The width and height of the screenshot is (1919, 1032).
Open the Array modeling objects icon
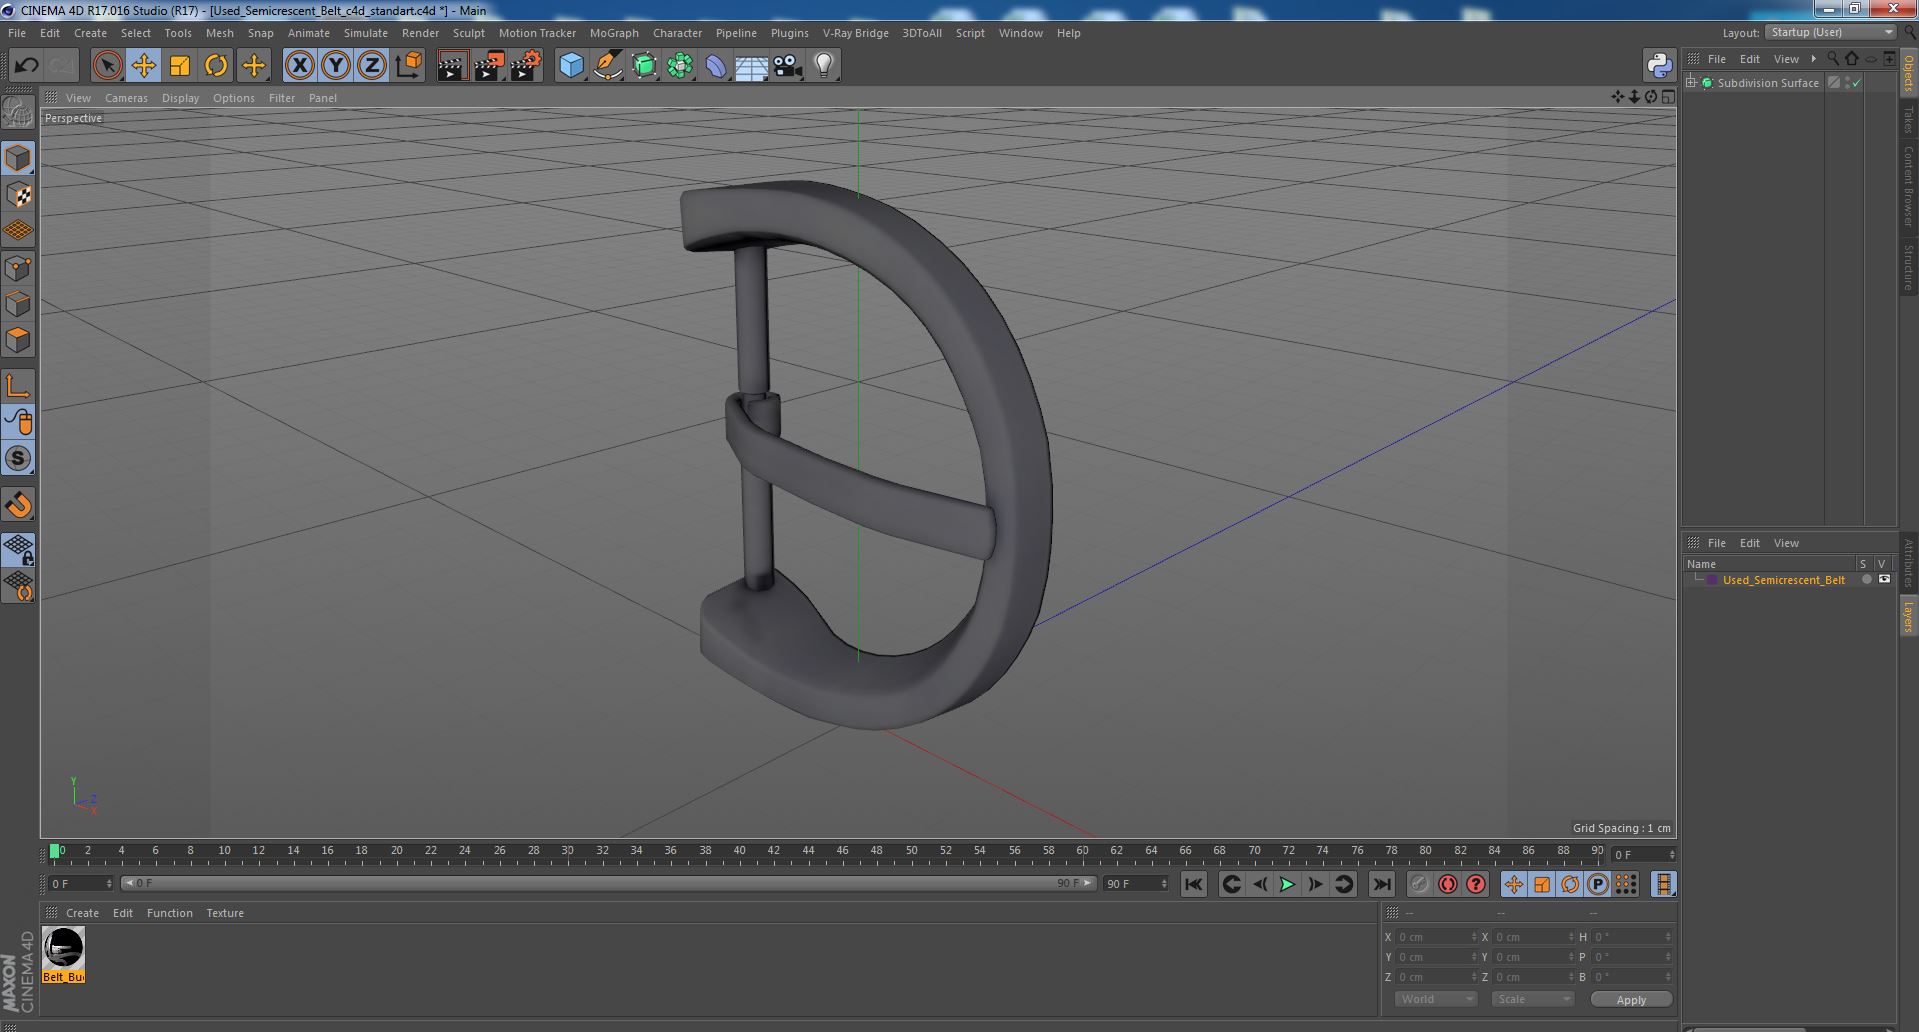coord(680,66)
